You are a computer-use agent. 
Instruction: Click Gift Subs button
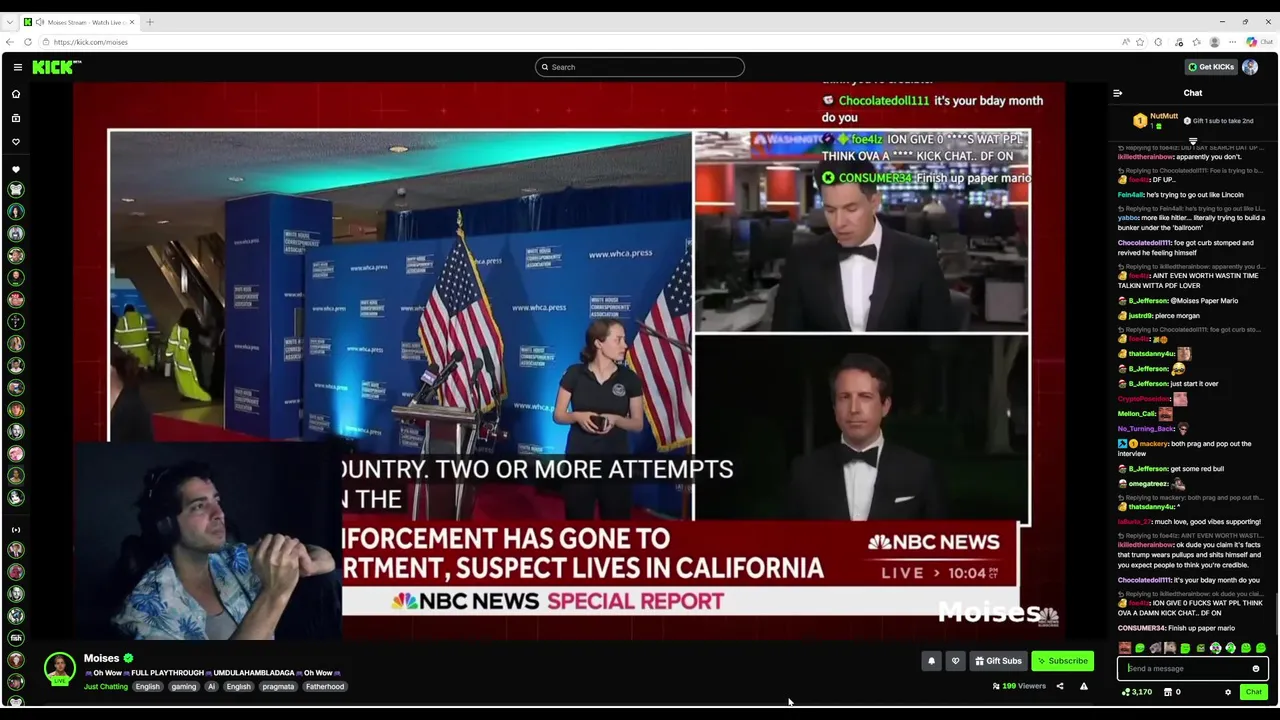coord(998,661)
